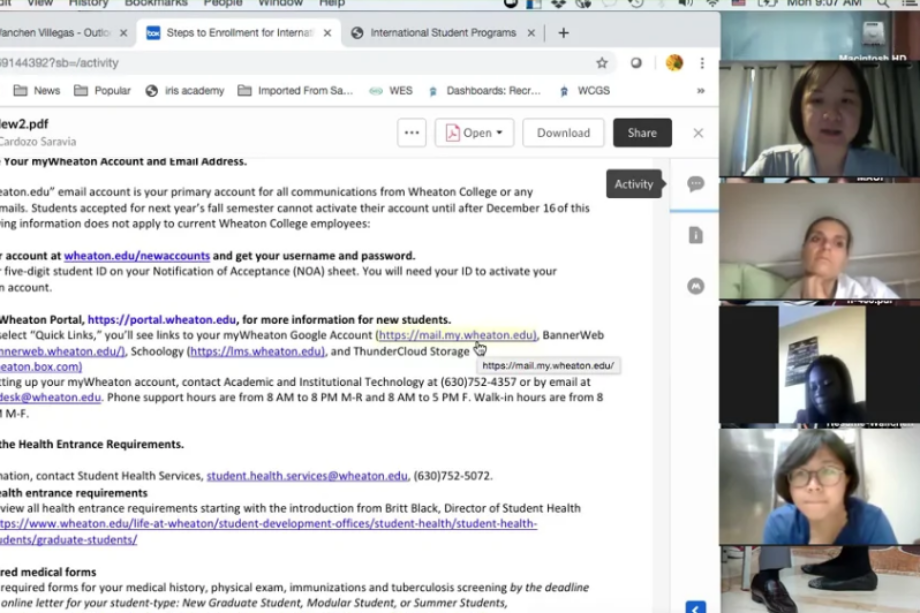Open Macintosh HD on the desktop
The height and width of the screenshot is (613, 920).
(x=872, y=41)
